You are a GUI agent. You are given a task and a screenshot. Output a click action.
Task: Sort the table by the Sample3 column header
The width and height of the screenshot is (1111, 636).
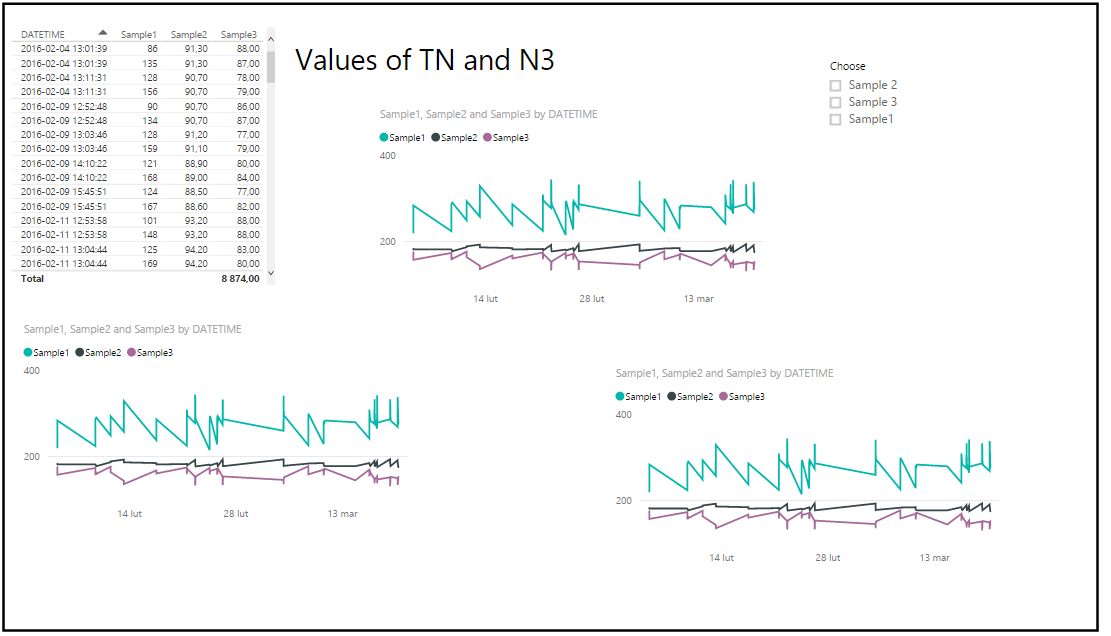point(239,34)
